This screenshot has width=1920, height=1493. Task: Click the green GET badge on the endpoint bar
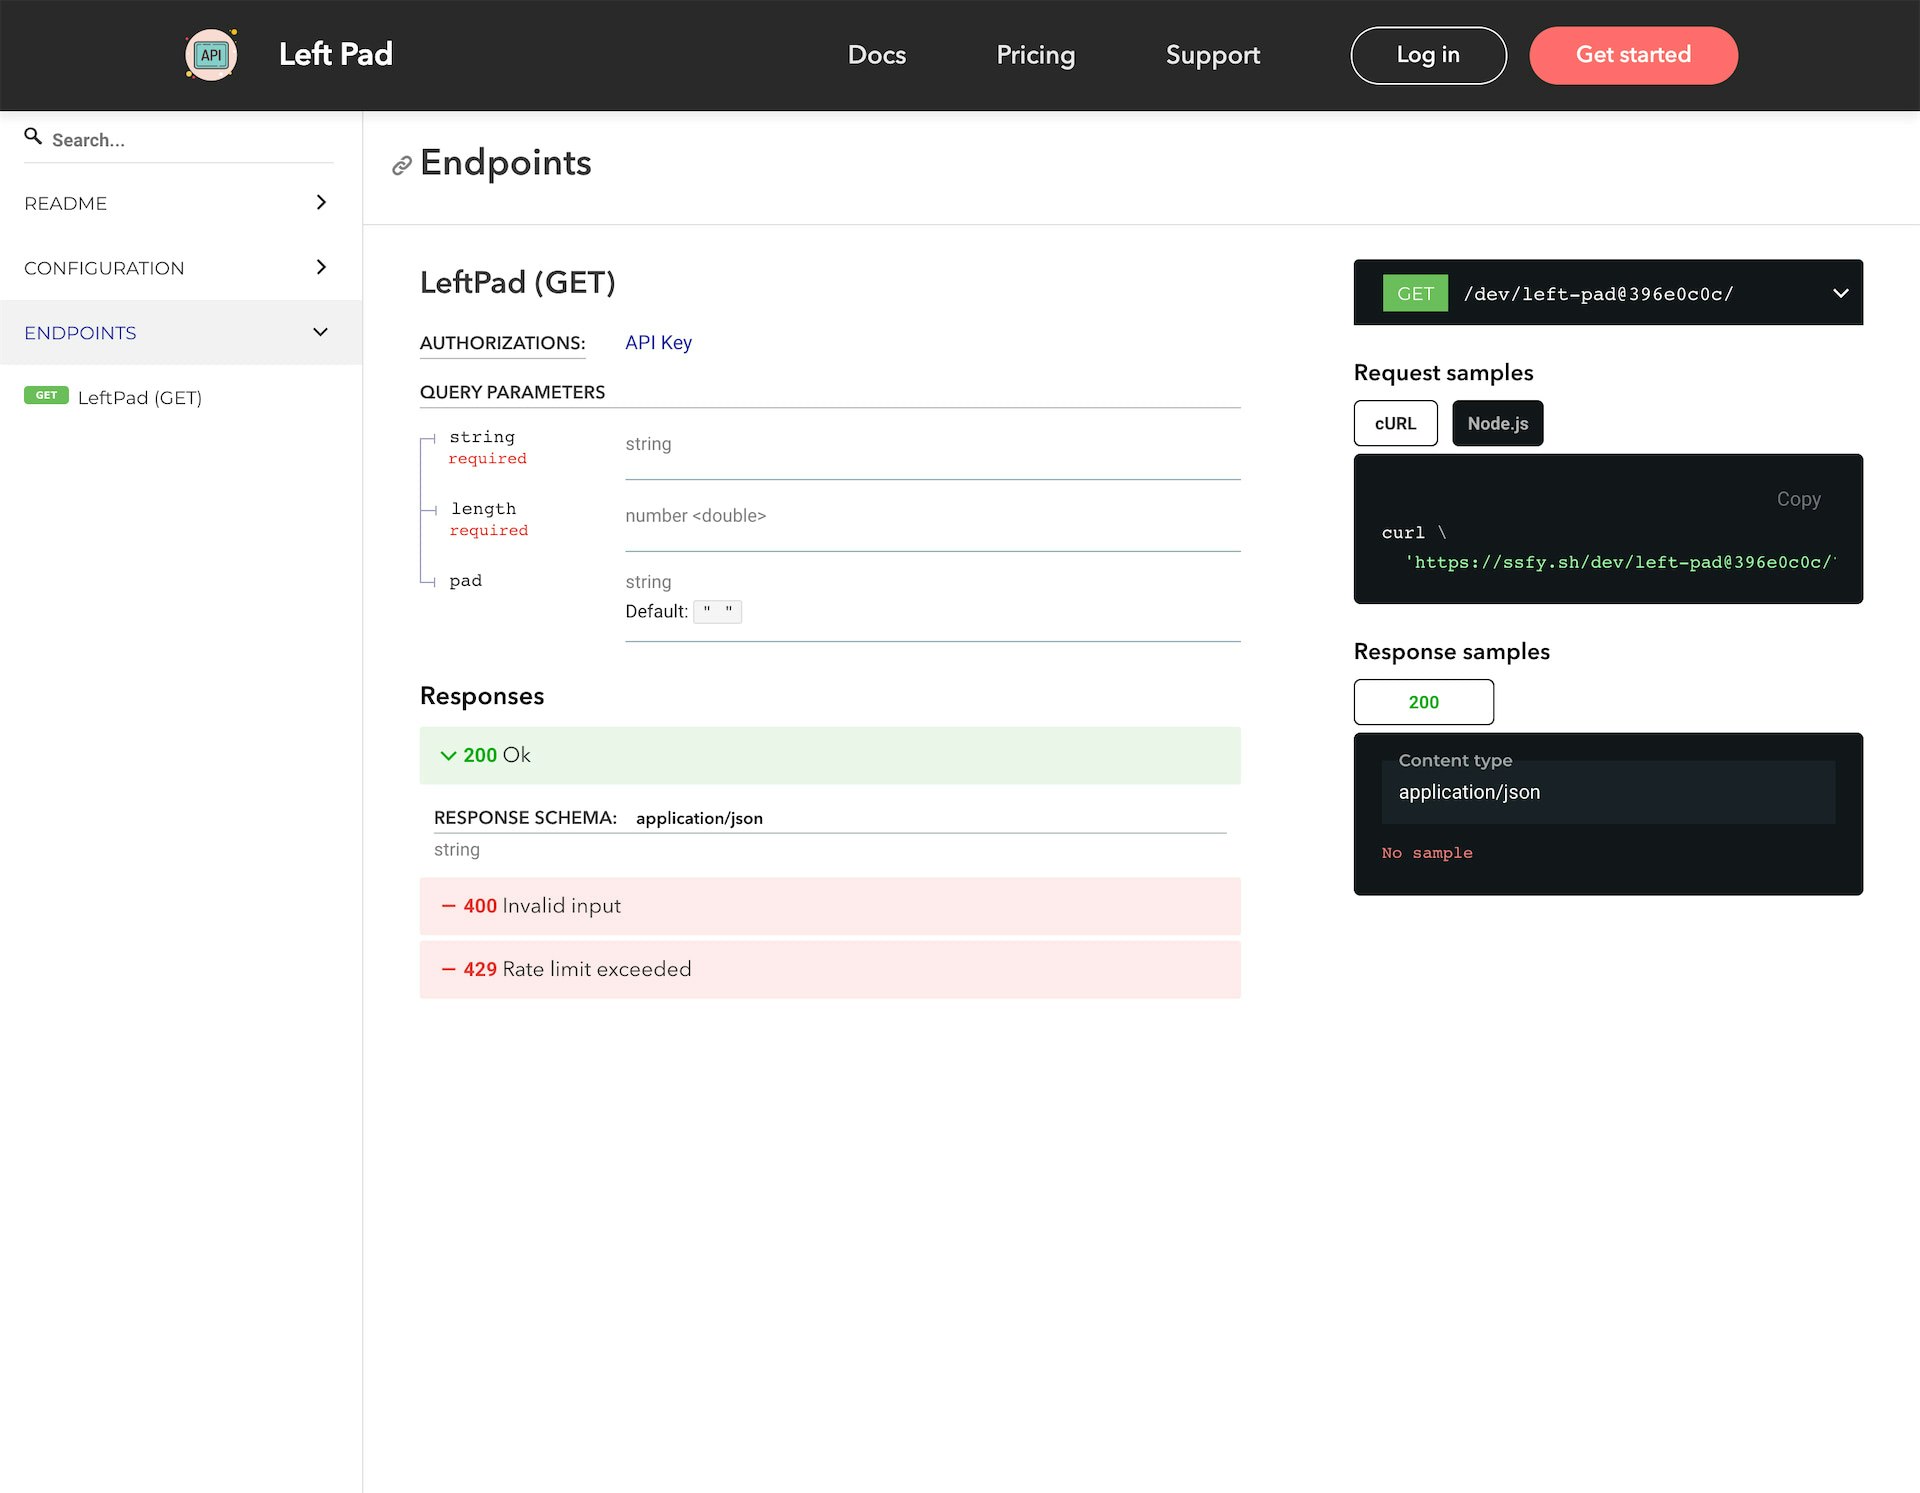tap(1415, 293)
